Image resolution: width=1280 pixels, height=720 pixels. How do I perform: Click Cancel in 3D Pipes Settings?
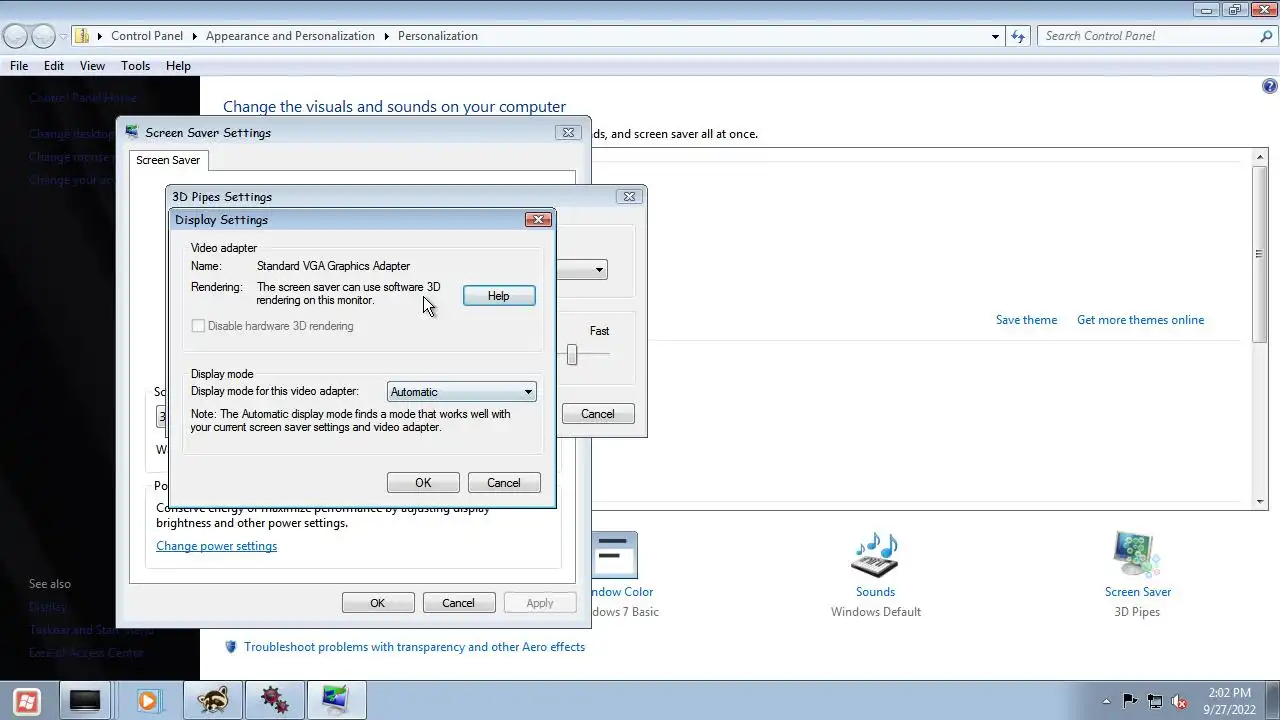[x=598, y=414]
